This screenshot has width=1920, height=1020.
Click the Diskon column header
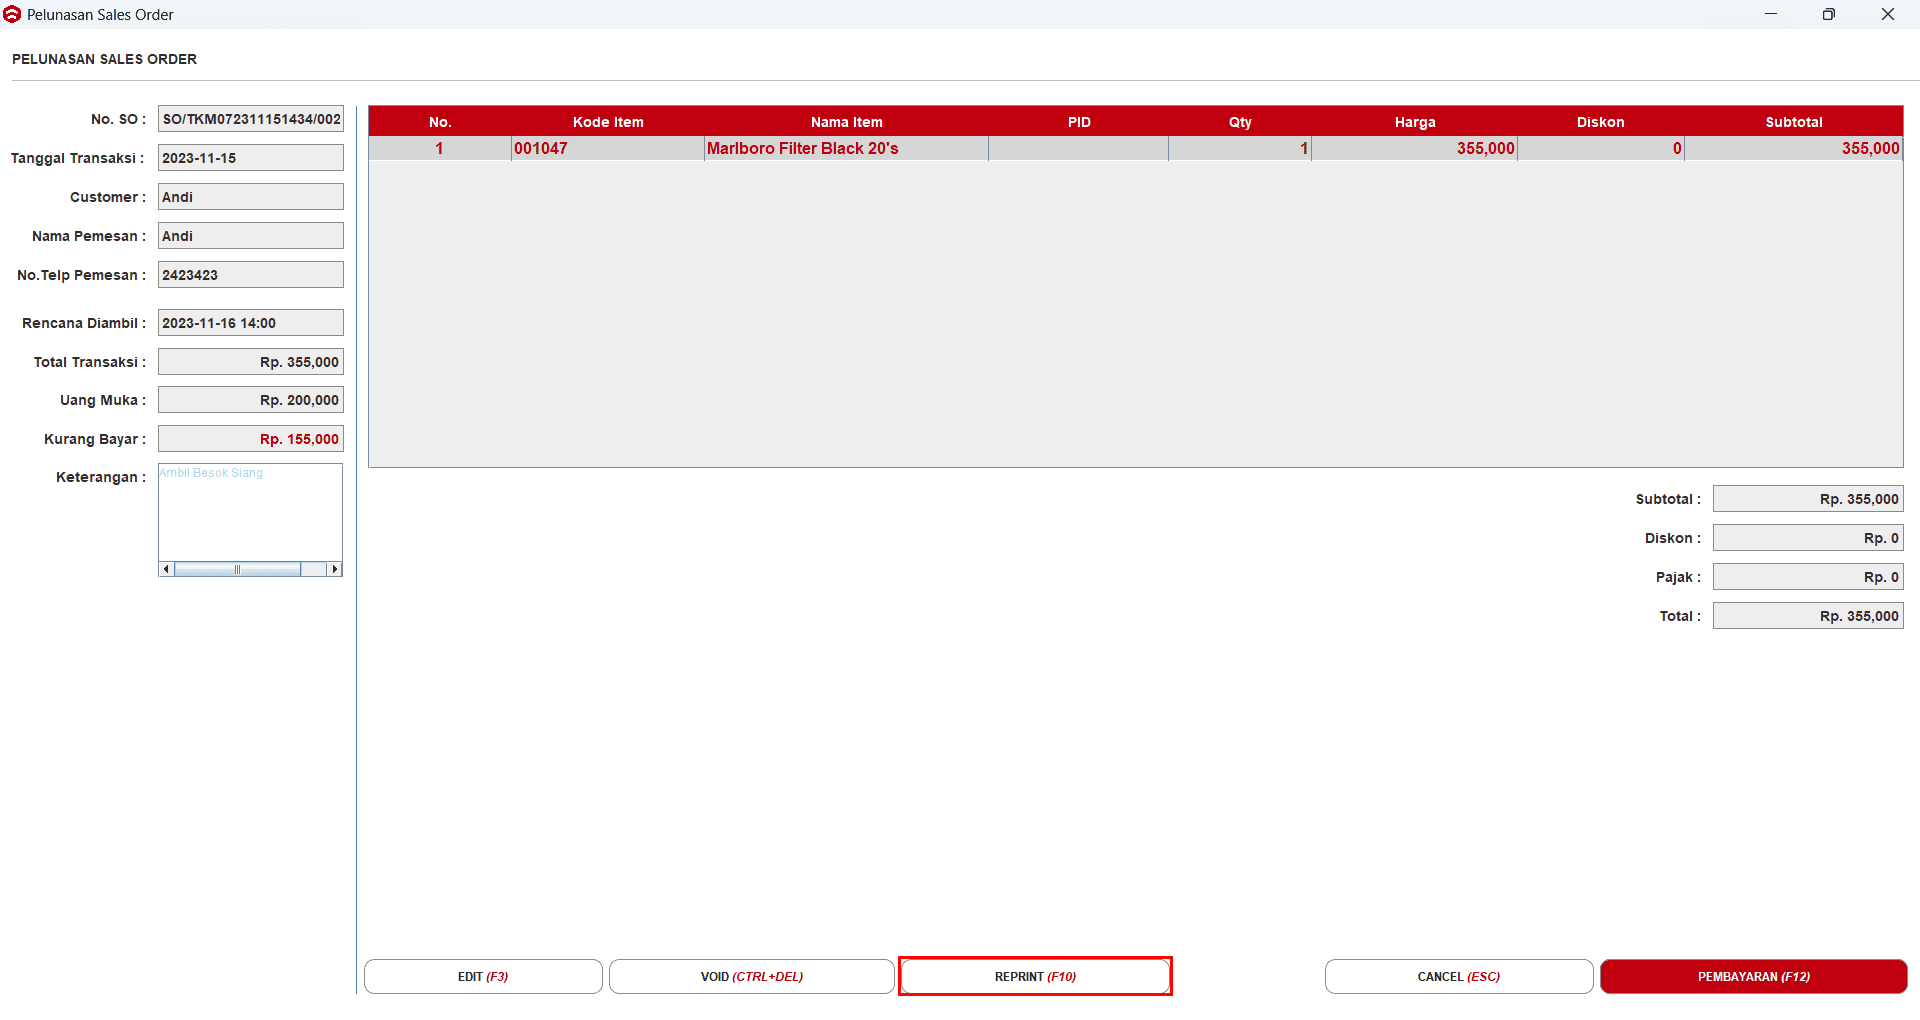(x=1601, y=122)
